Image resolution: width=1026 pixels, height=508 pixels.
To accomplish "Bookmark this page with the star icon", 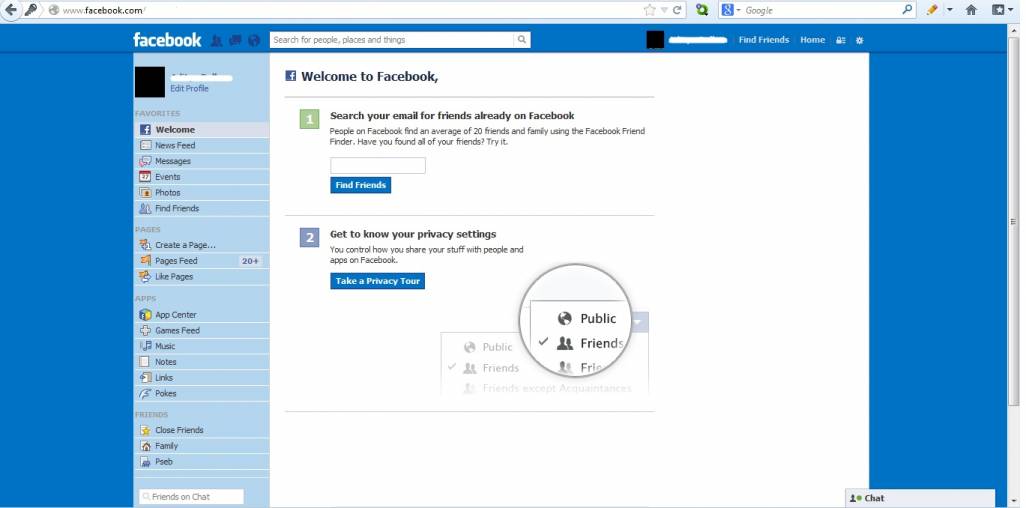I will click(649, 10).
